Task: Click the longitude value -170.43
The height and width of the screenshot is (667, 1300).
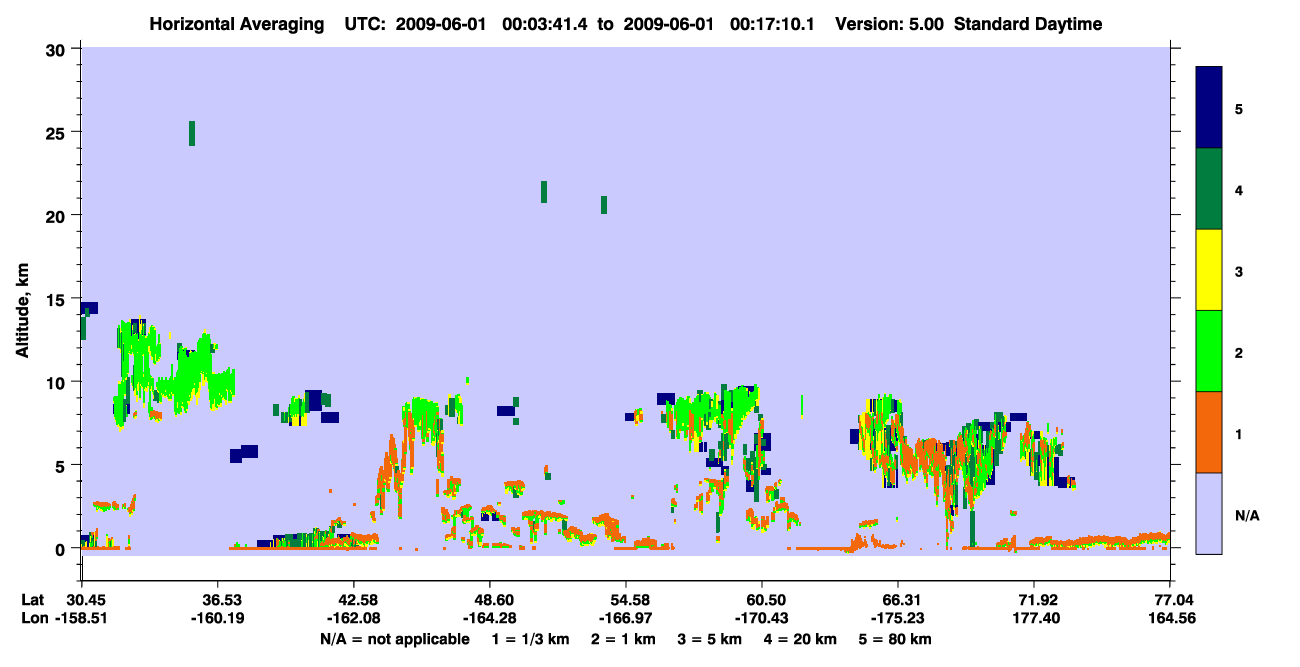Action: (x=762, y=619)
